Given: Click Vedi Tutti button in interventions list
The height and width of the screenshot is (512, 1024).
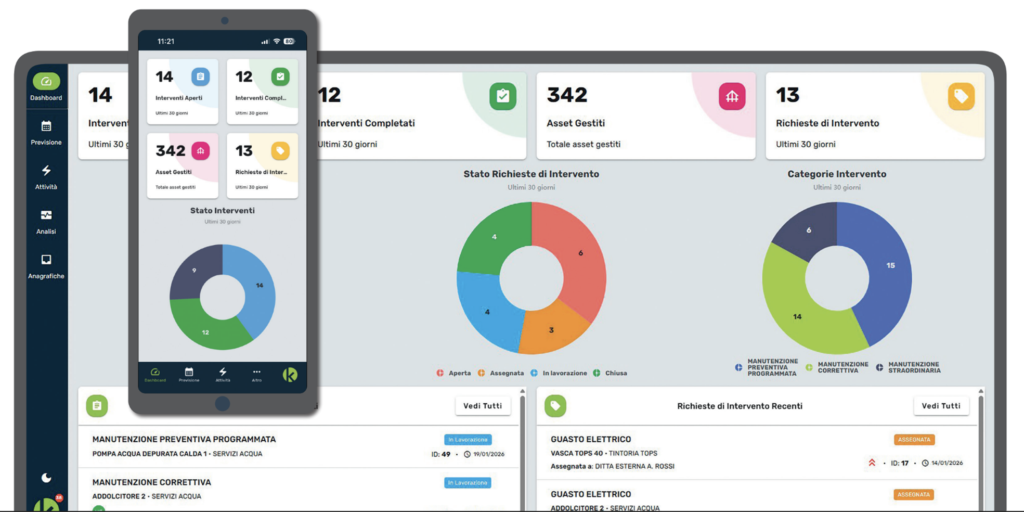Looking at the screenshot, I should pyautogui.click(x=483, y=406).
